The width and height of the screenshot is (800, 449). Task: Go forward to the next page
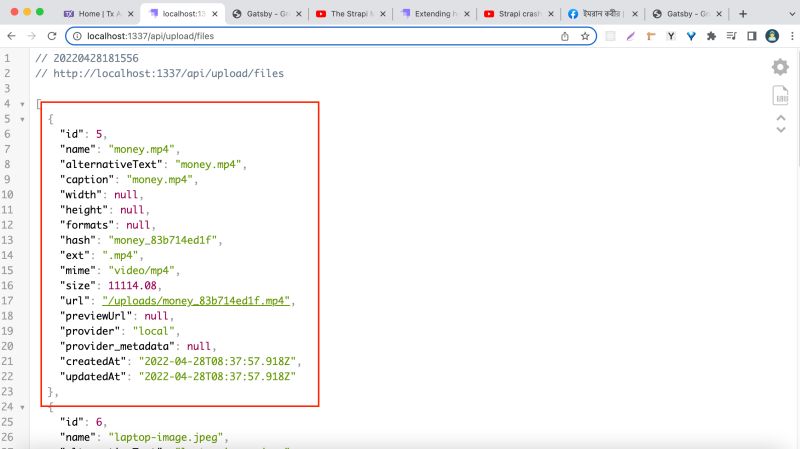32,36
